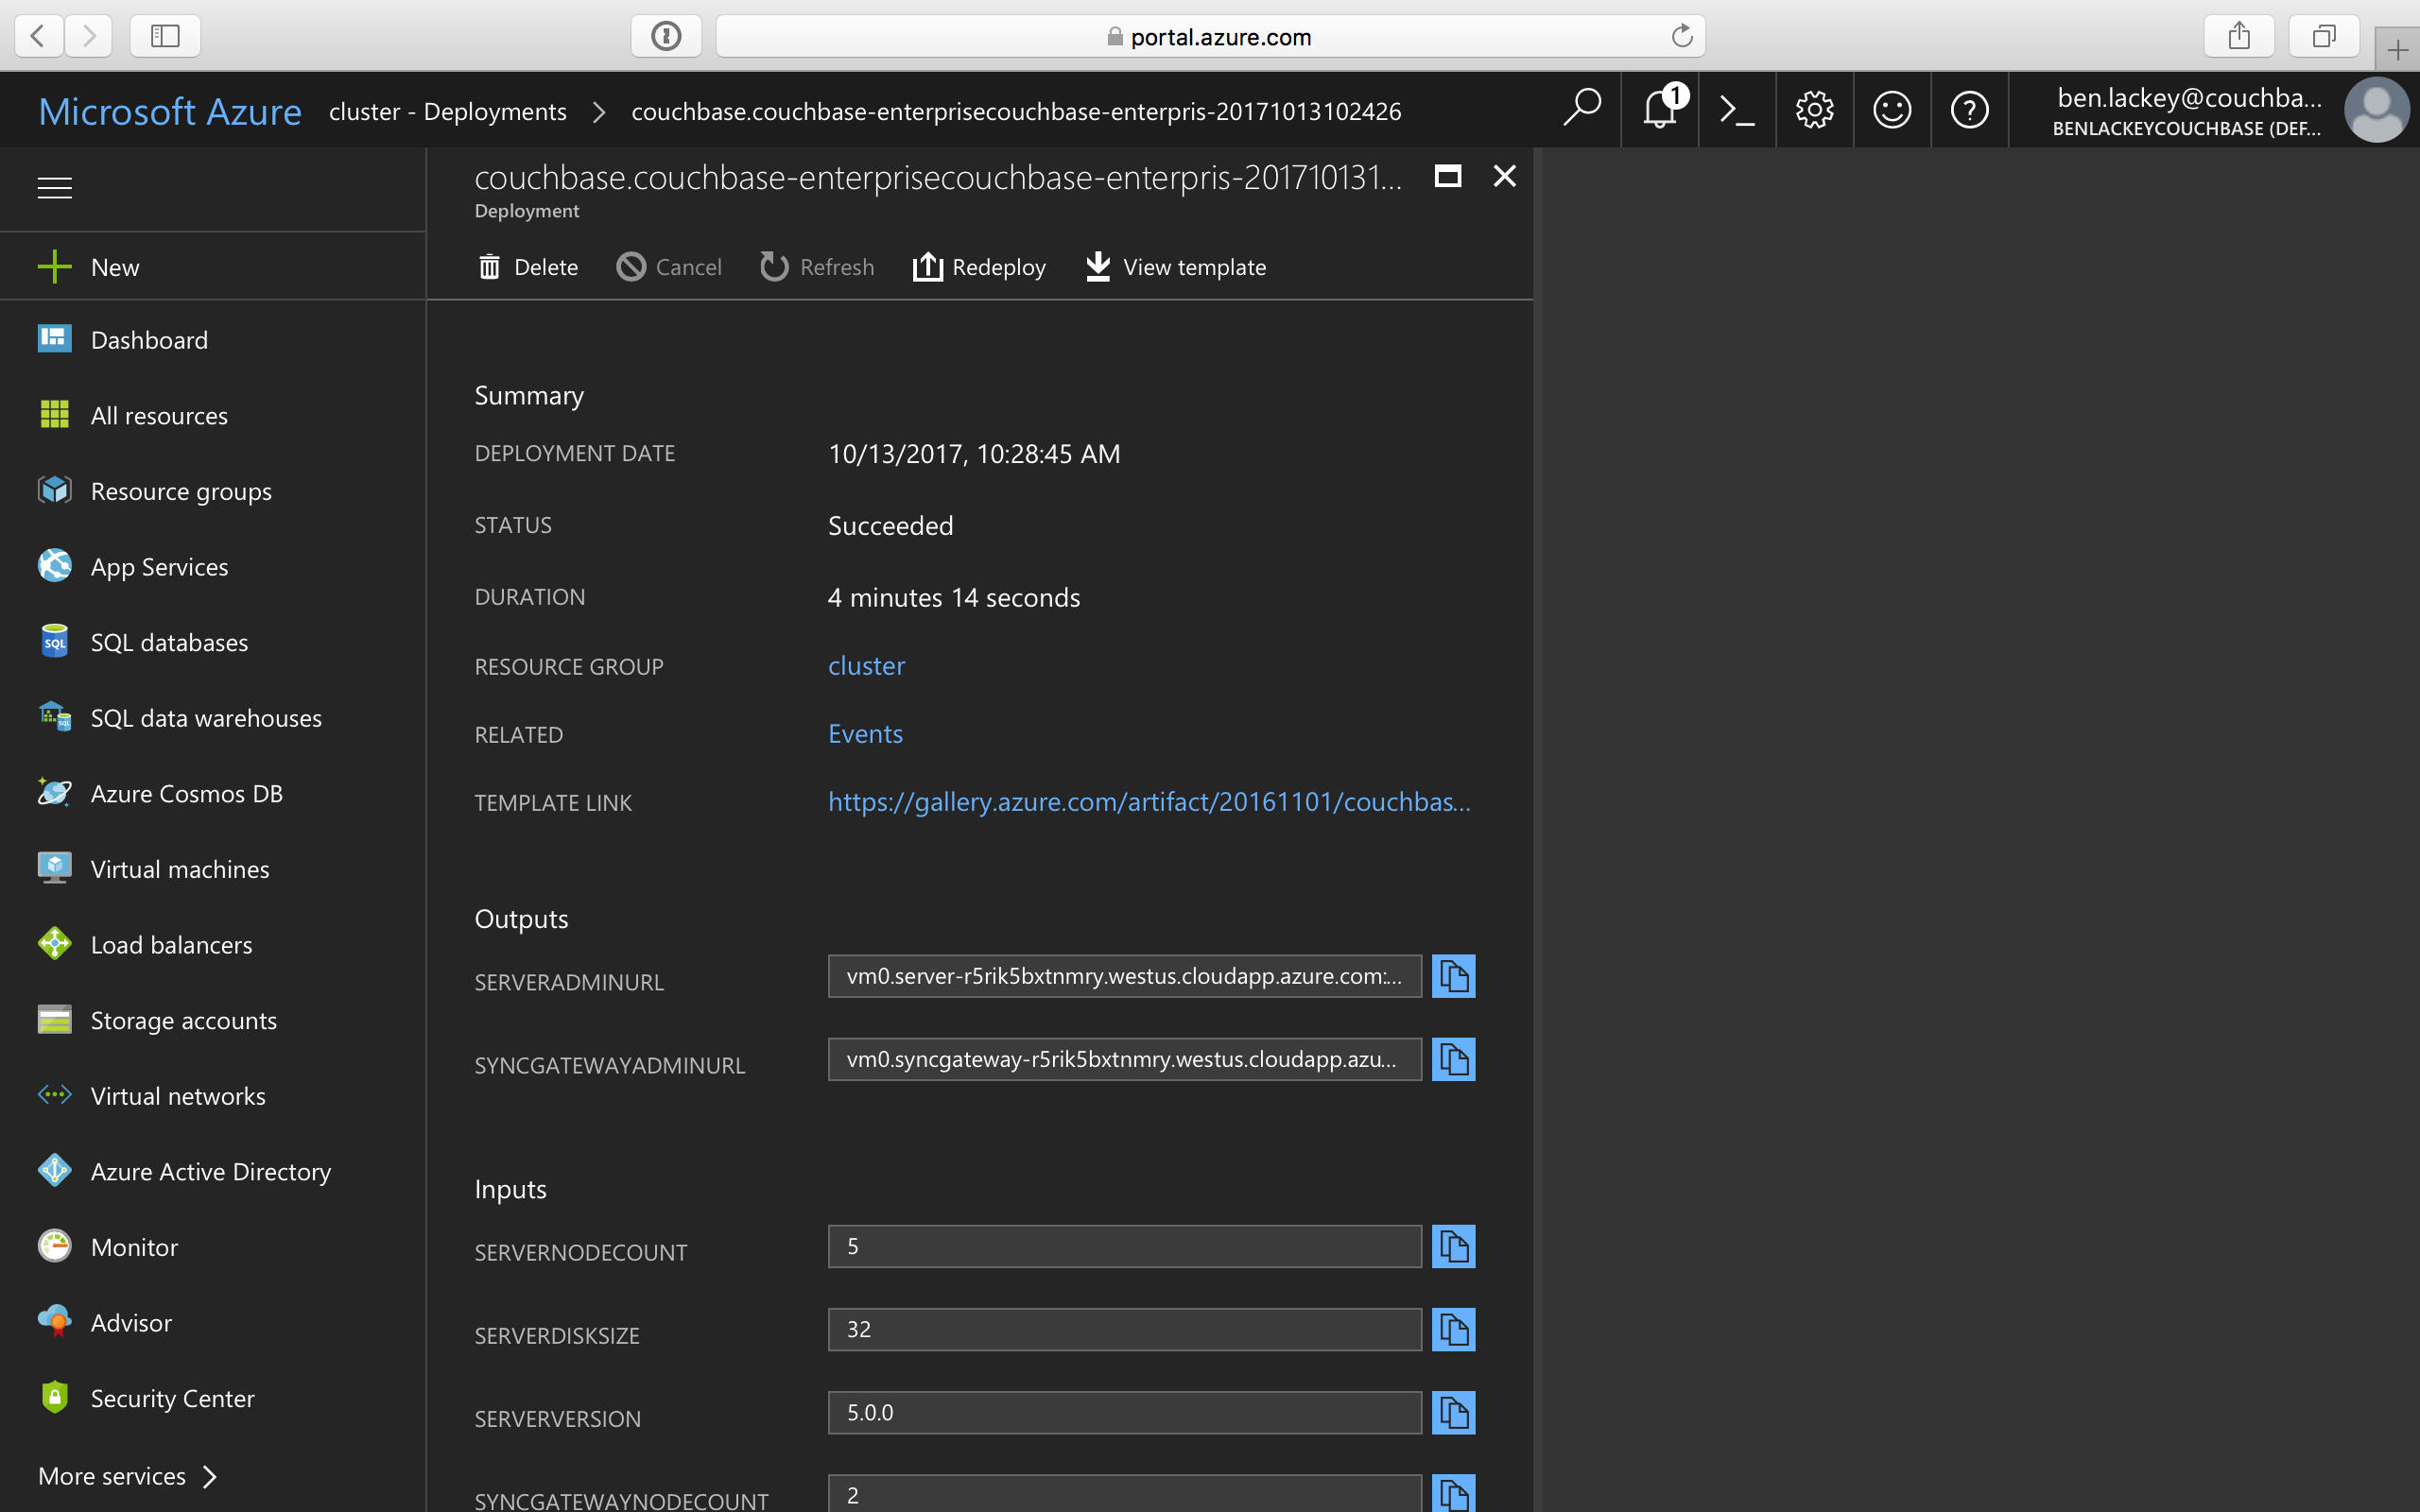The image size is (2420, 1512).
Task: Navigate to cluster - Deployments breadcrumb
Action: pyautogui.click(x=447, y=111)
